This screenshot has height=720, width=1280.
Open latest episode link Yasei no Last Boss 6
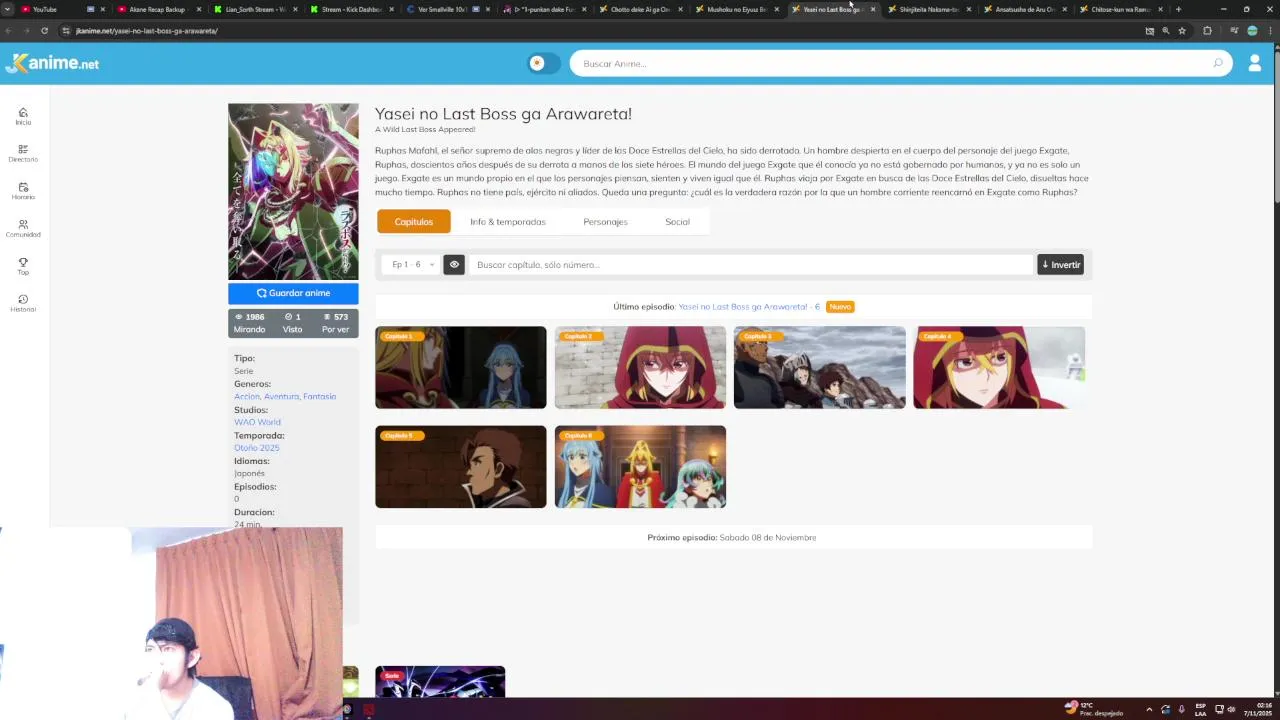749,307
